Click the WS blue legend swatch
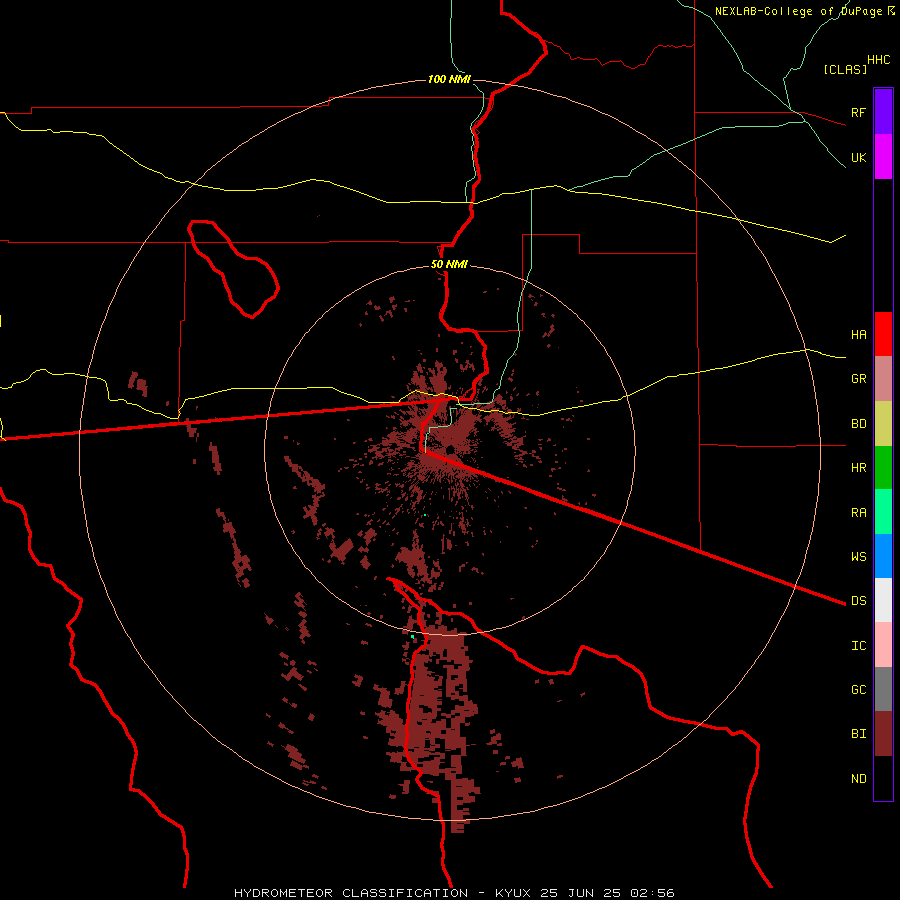Viewport: 900px width, 900px height. (883, 556)
